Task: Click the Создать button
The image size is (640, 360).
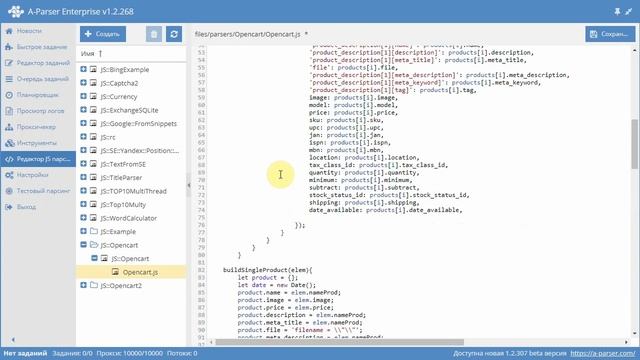Action: [x=103, y=34]
